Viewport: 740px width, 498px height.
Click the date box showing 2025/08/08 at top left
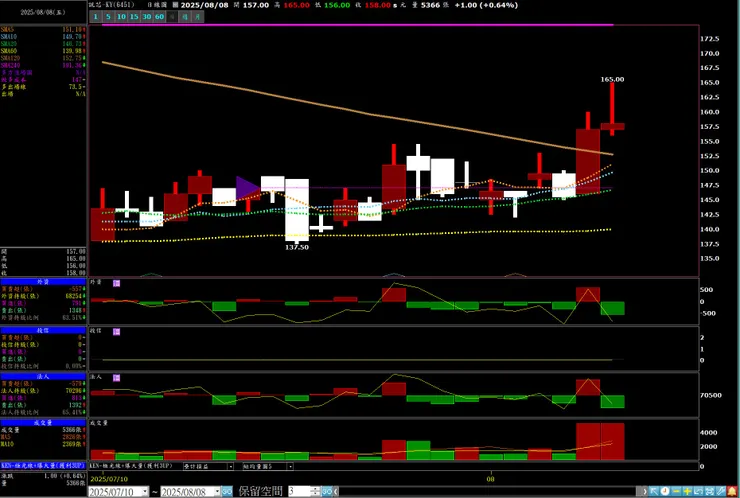pos(43,12)
